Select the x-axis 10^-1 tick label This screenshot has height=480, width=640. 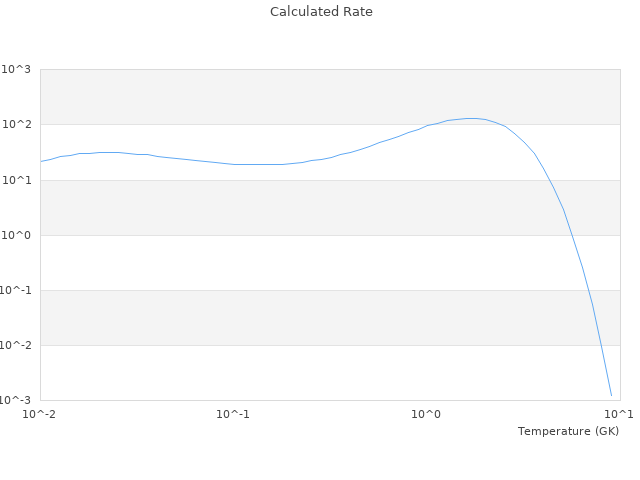(233, 414)
